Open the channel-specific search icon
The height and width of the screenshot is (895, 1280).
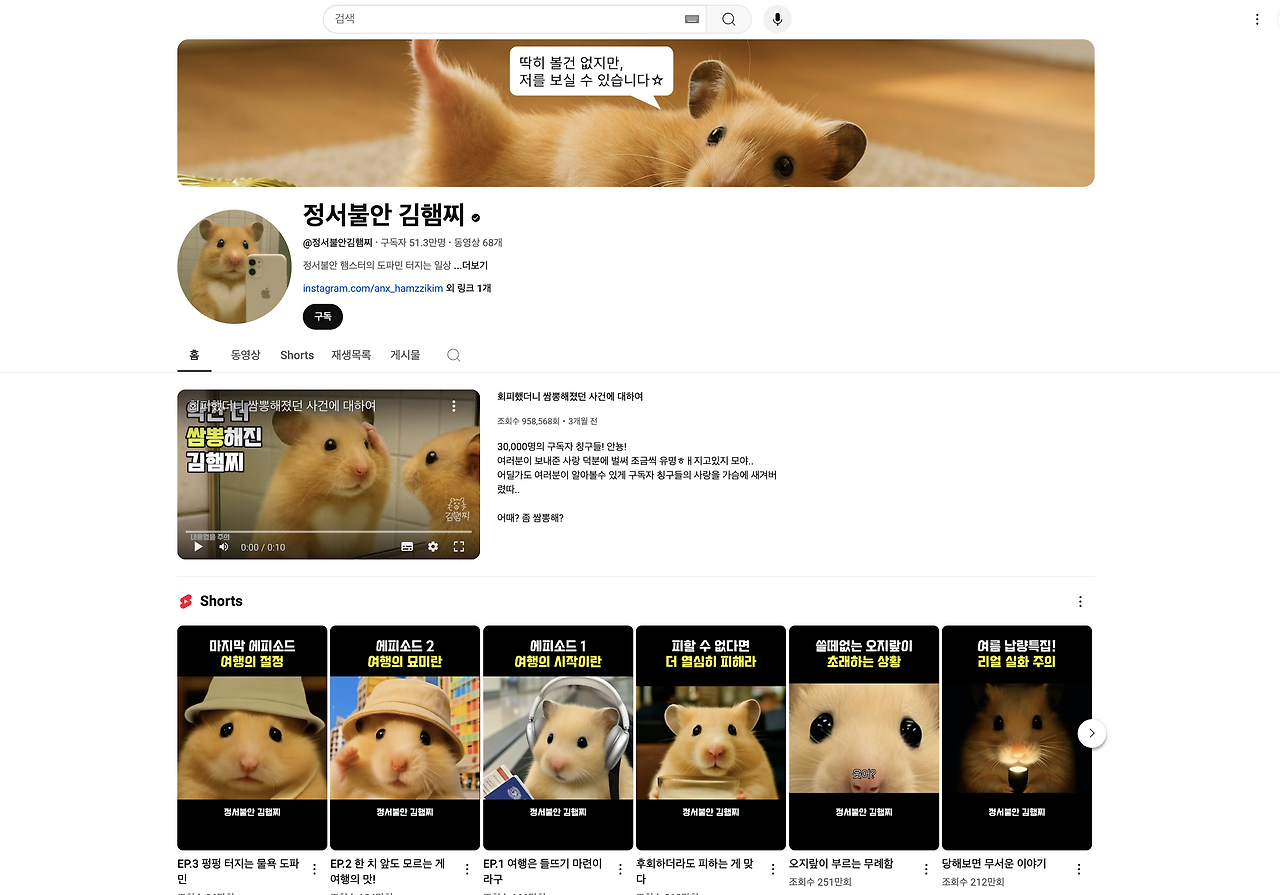pos(453,355)
